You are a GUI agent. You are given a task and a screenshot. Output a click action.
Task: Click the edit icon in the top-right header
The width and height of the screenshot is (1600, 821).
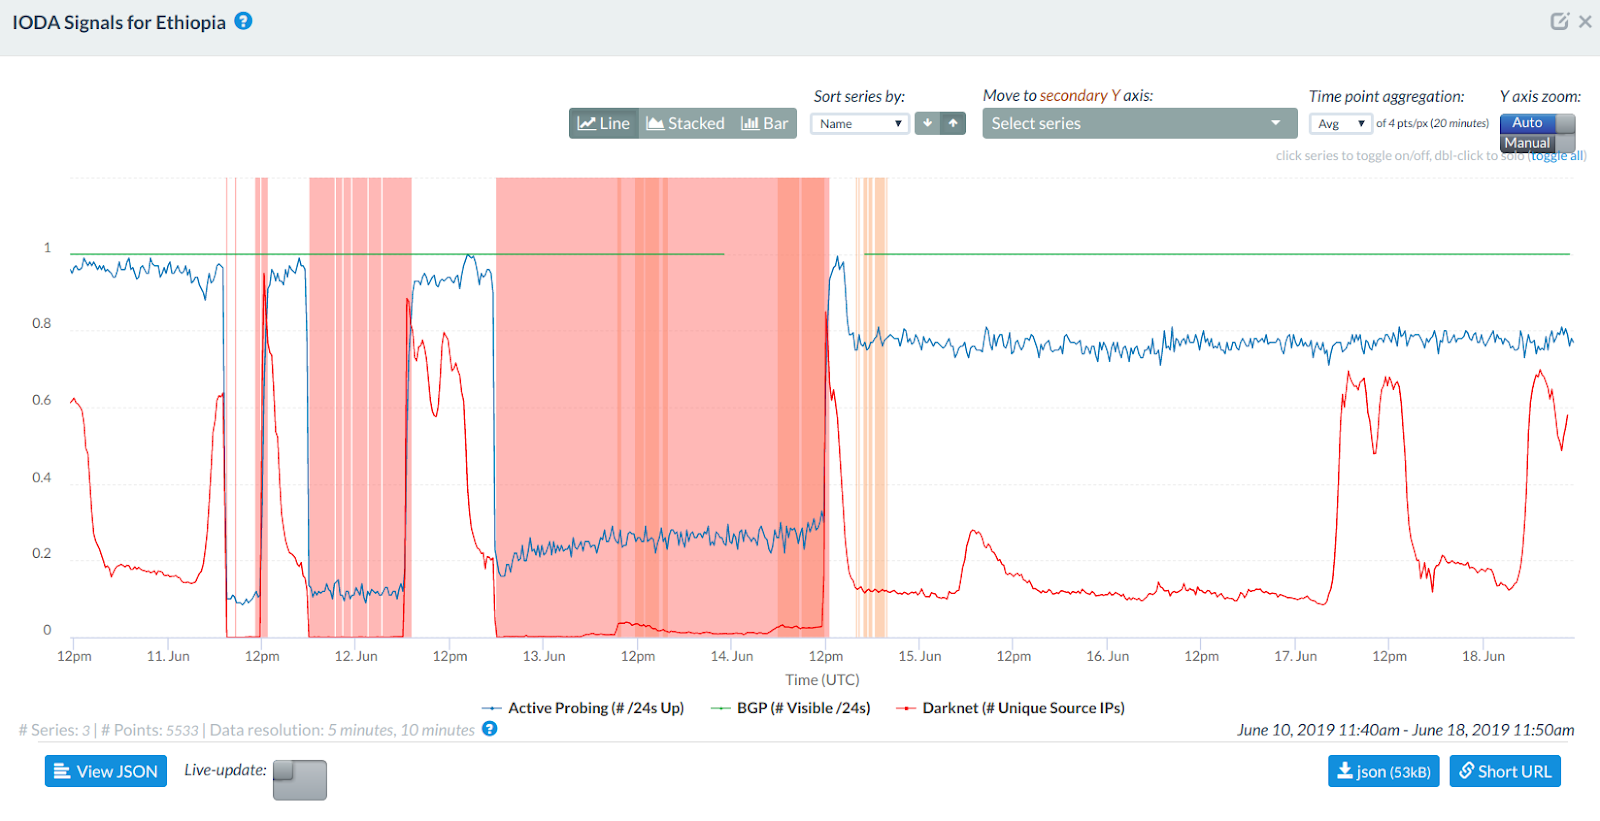click(1558, 21)
